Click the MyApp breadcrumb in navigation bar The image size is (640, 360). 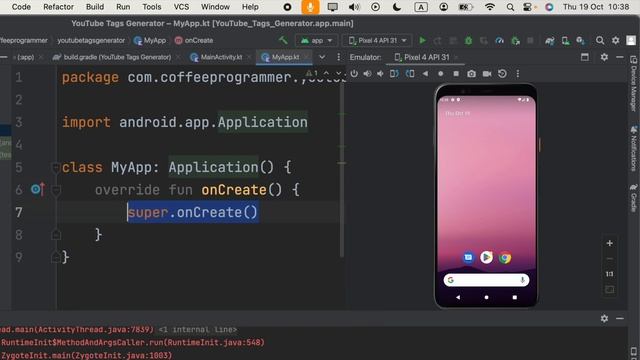pyautogui.click(x=150, y=40)
